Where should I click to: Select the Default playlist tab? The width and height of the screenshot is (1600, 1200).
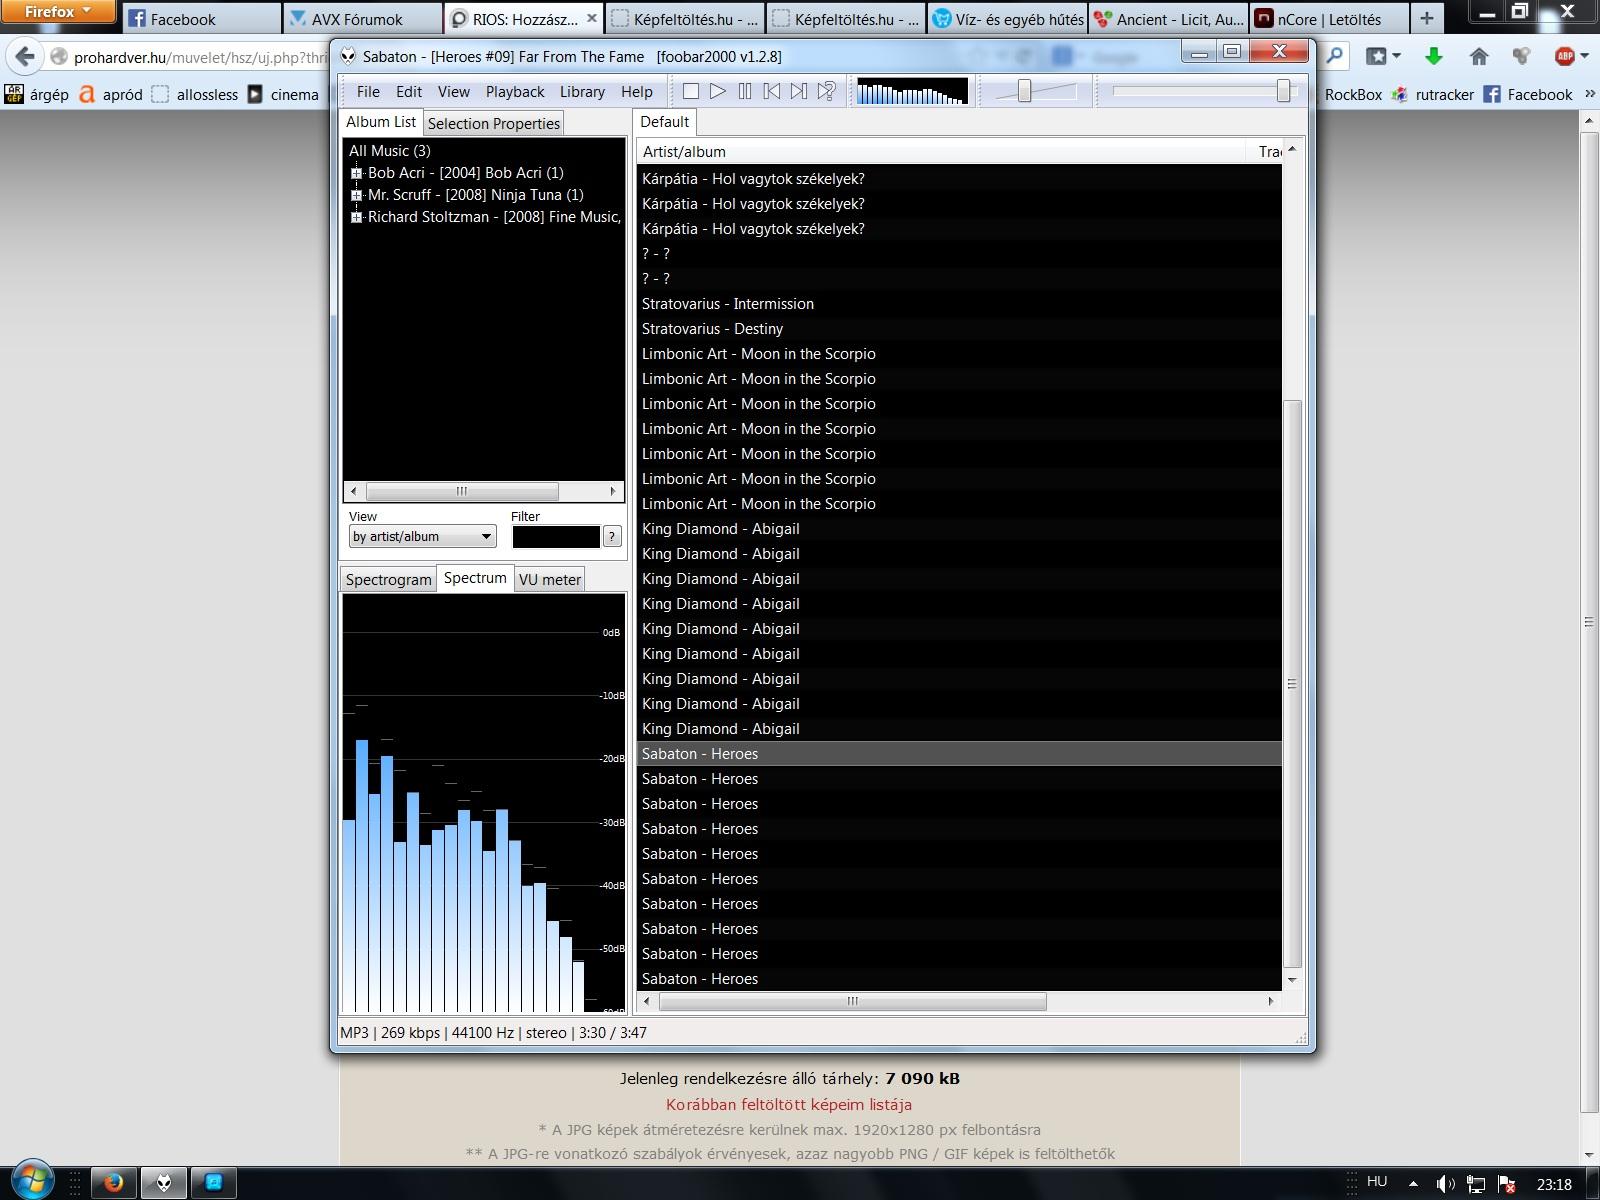coord(665,122)
